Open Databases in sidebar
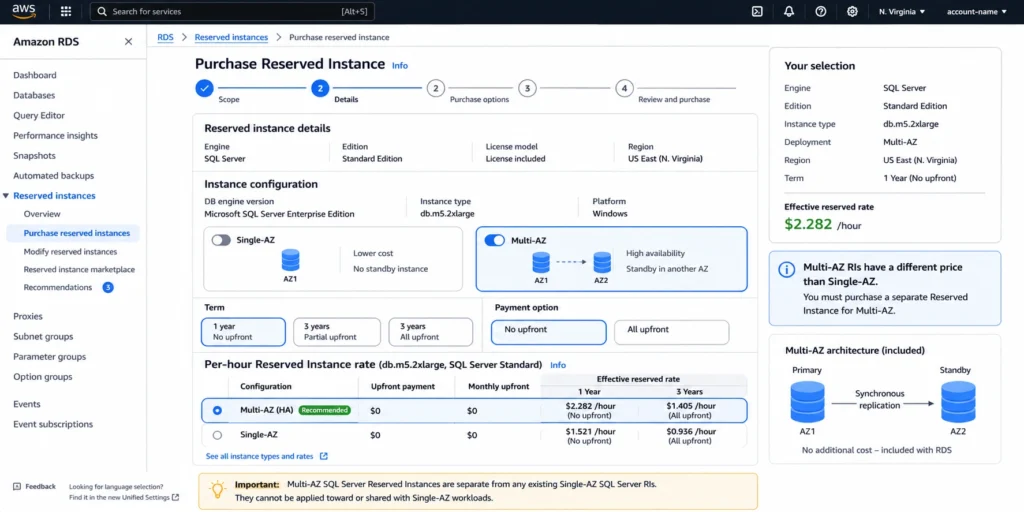Screen dimensions: 1024x512 (x=35, y=95)
